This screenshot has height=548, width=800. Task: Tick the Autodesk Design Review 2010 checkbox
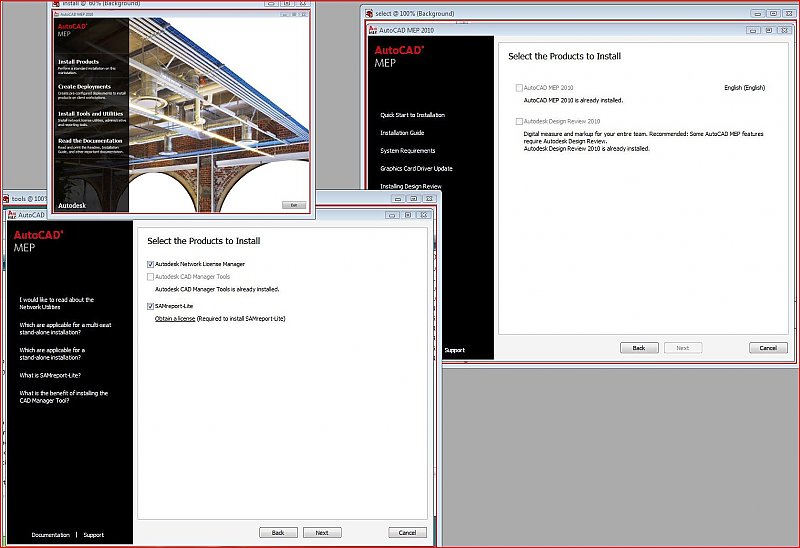coord(519,121)
